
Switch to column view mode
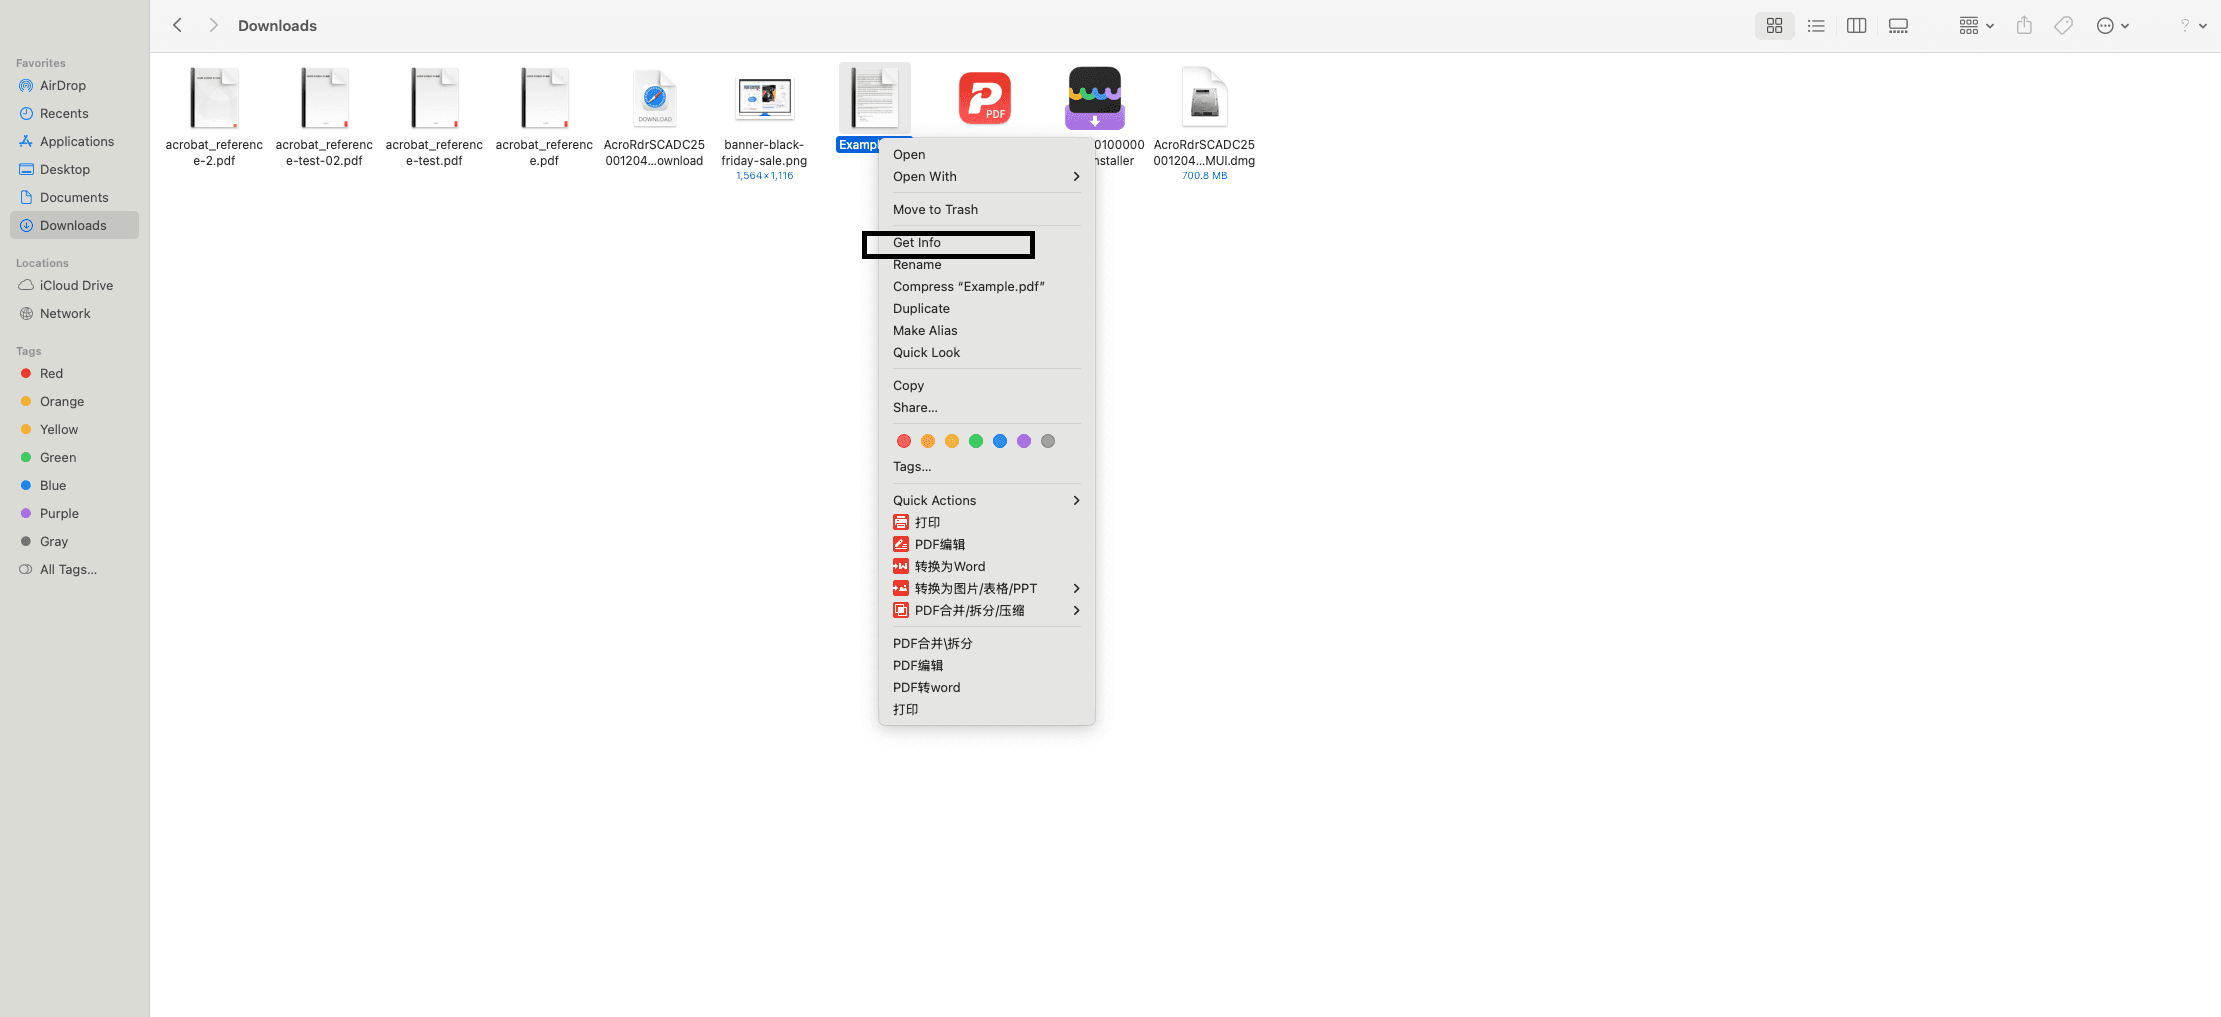pos(1856,26)
